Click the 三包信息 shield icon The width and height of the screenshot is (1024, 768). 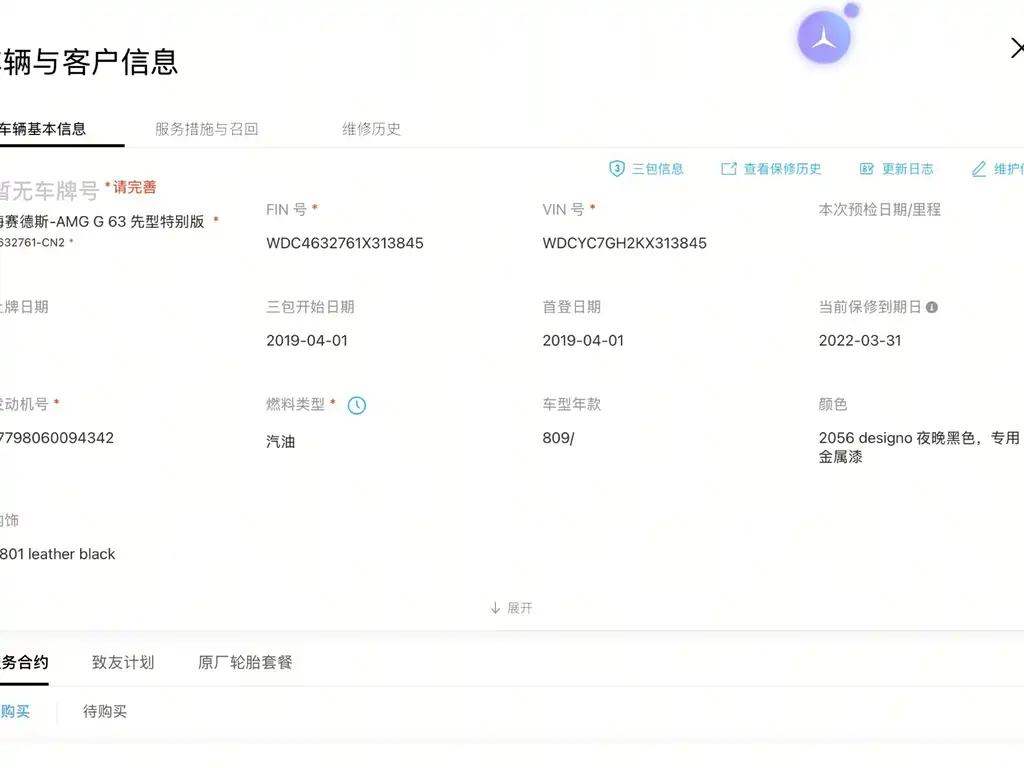coord(616,168)
